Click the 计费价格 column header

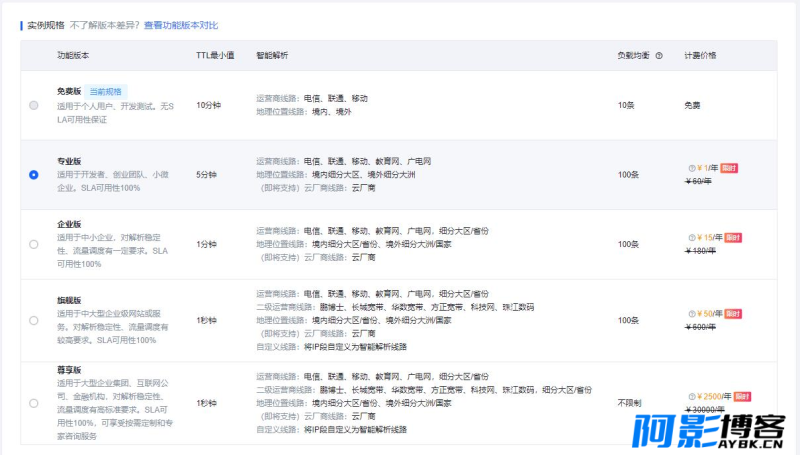click(x=700, y=55)
